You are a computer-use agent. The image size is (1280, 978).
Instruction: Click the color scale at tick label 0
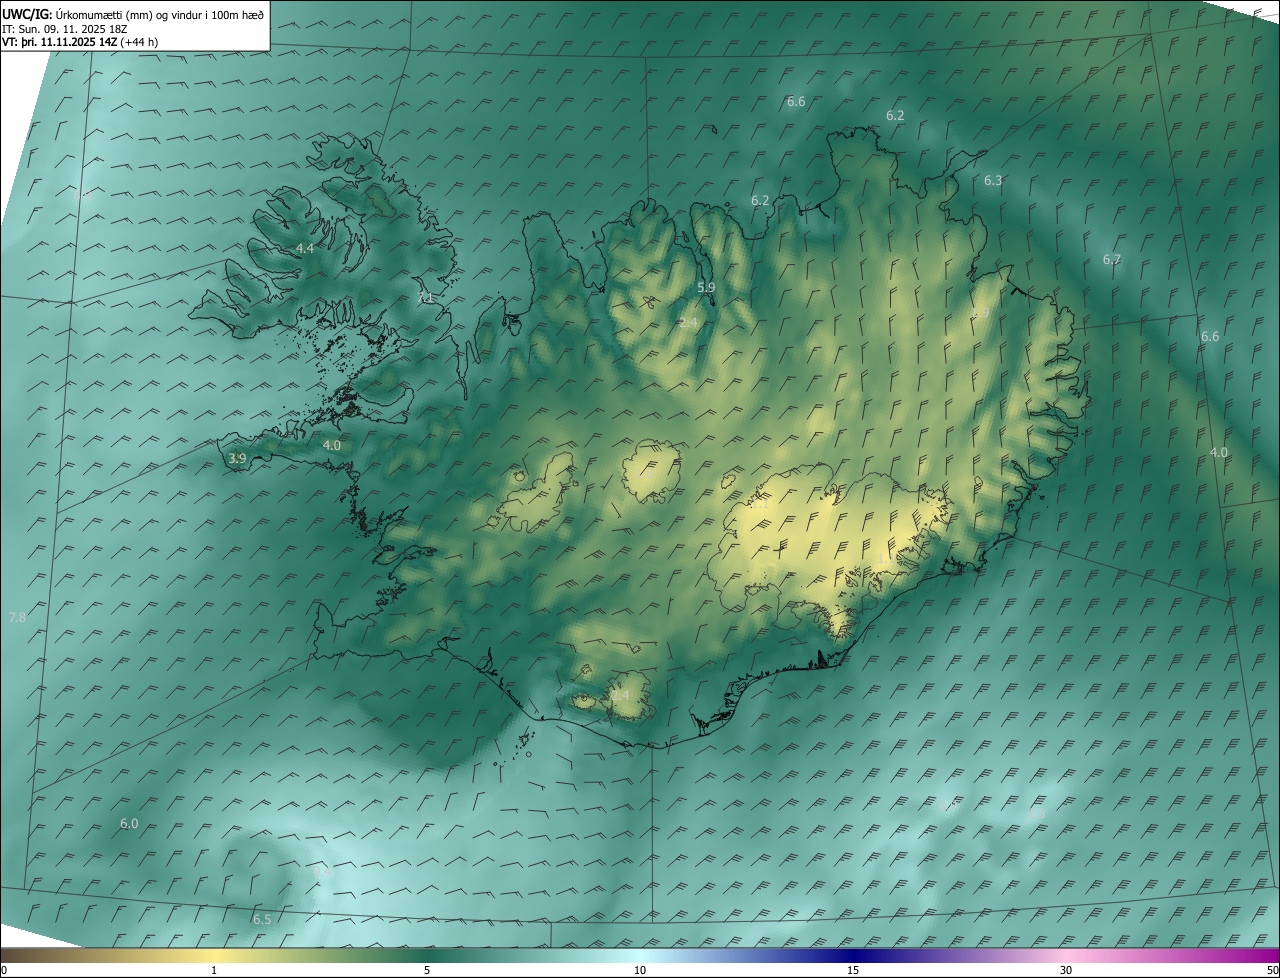[3, 971]
